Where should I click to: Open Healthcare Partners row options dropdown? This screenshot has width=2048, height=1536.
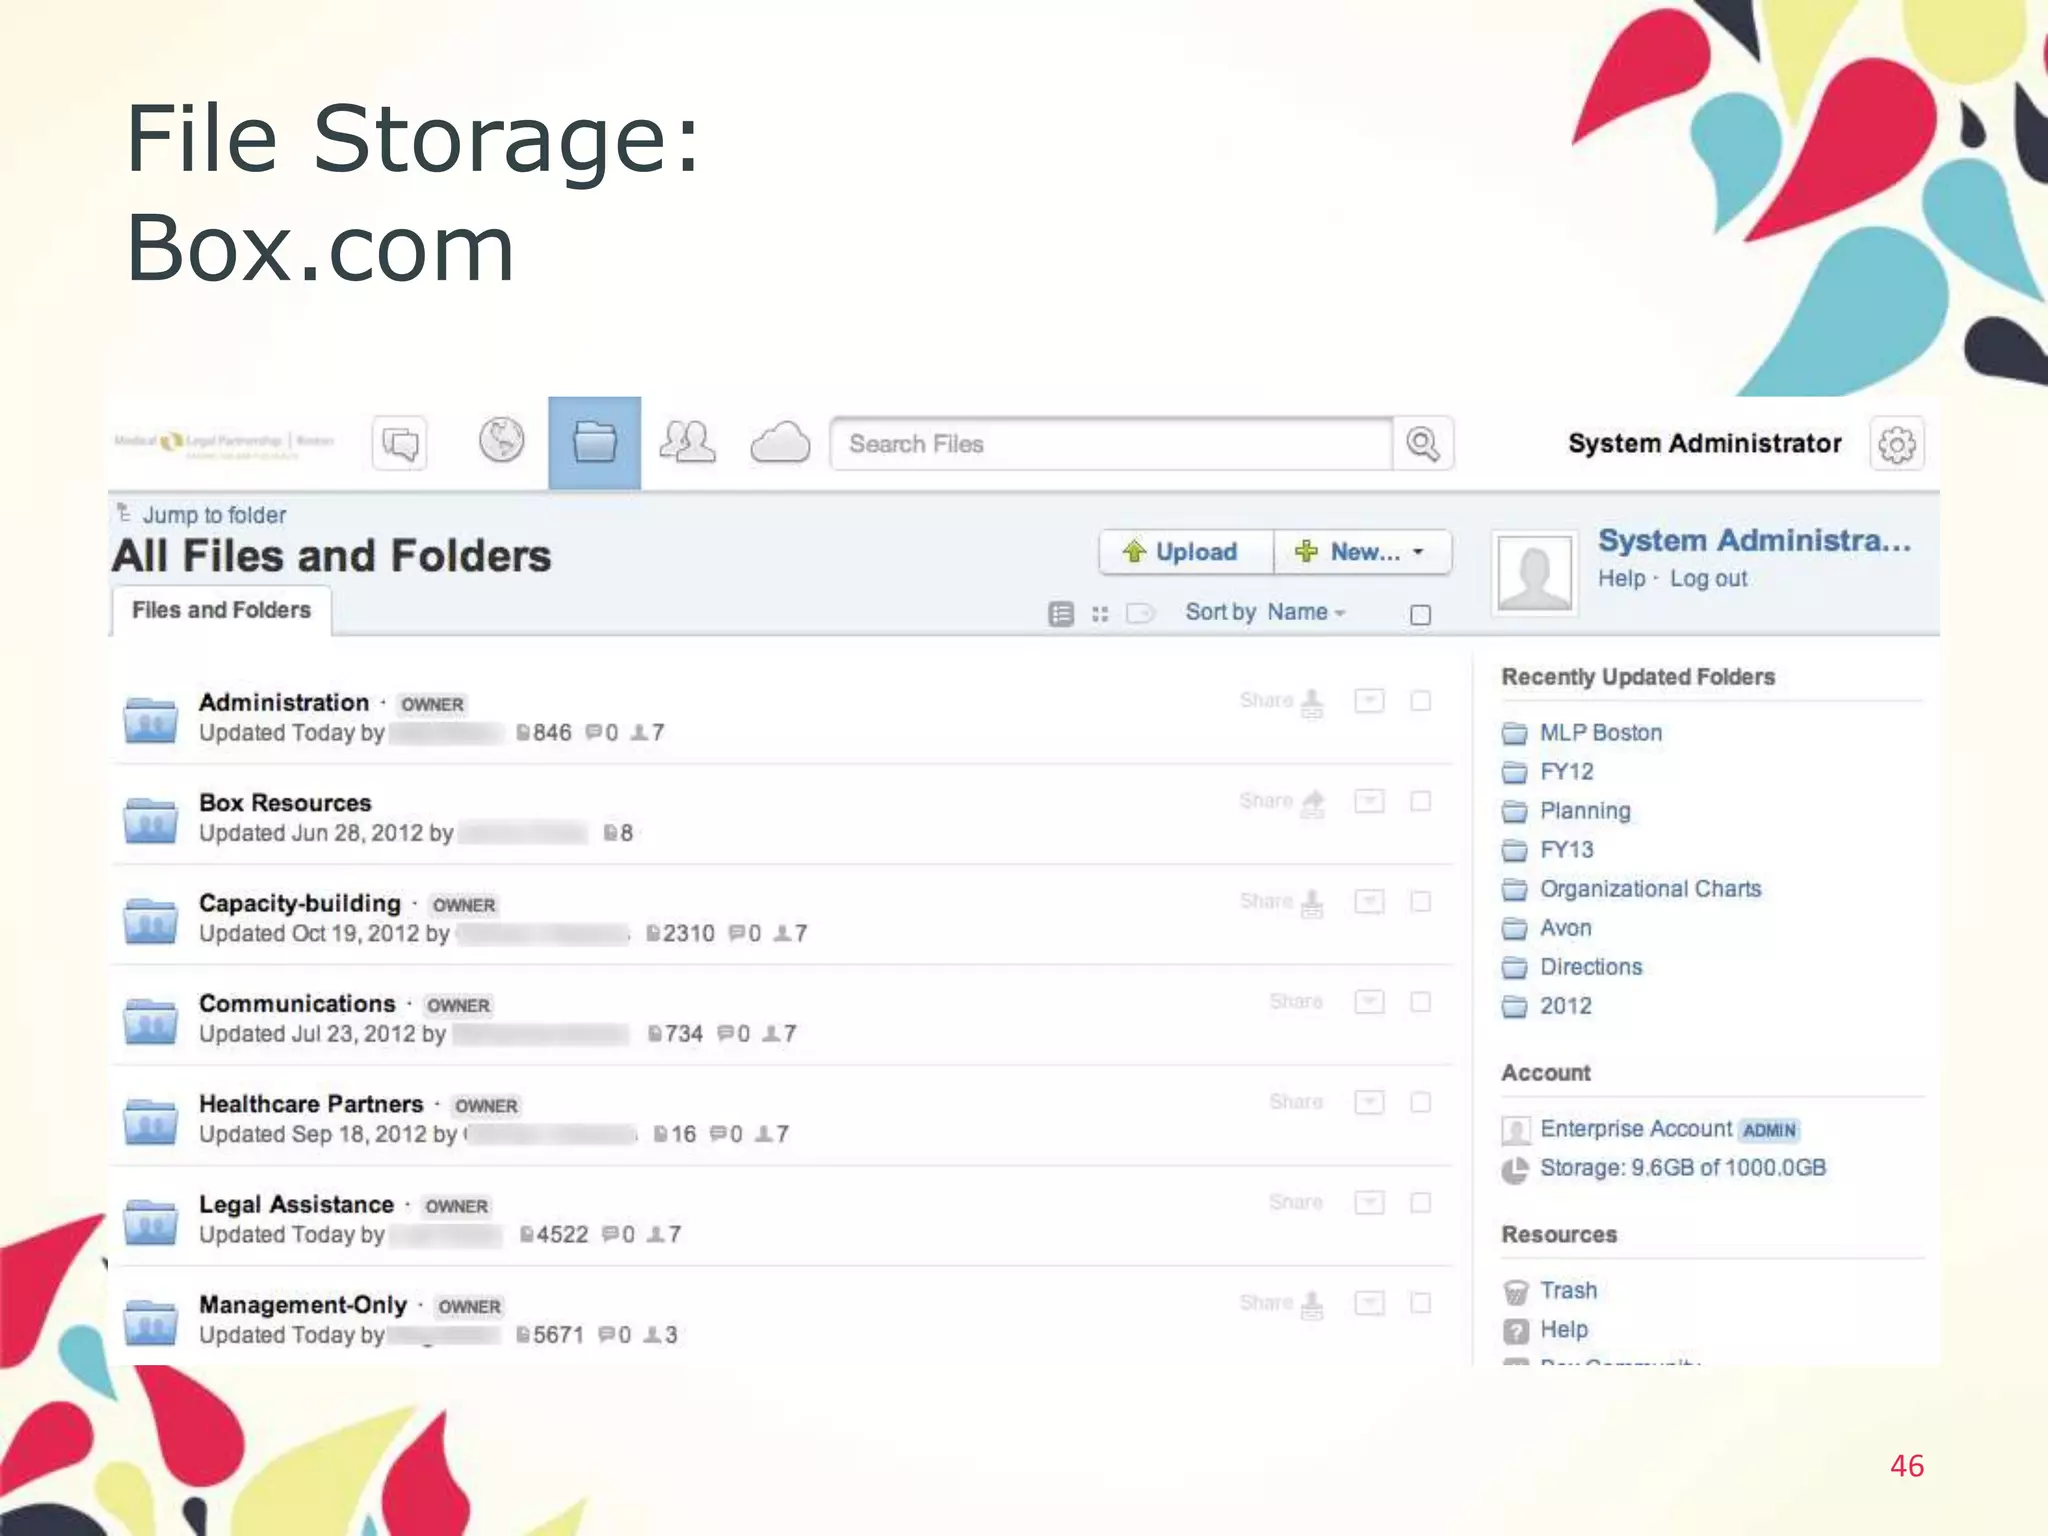pyautogui.click(x=1369, y=1102)
